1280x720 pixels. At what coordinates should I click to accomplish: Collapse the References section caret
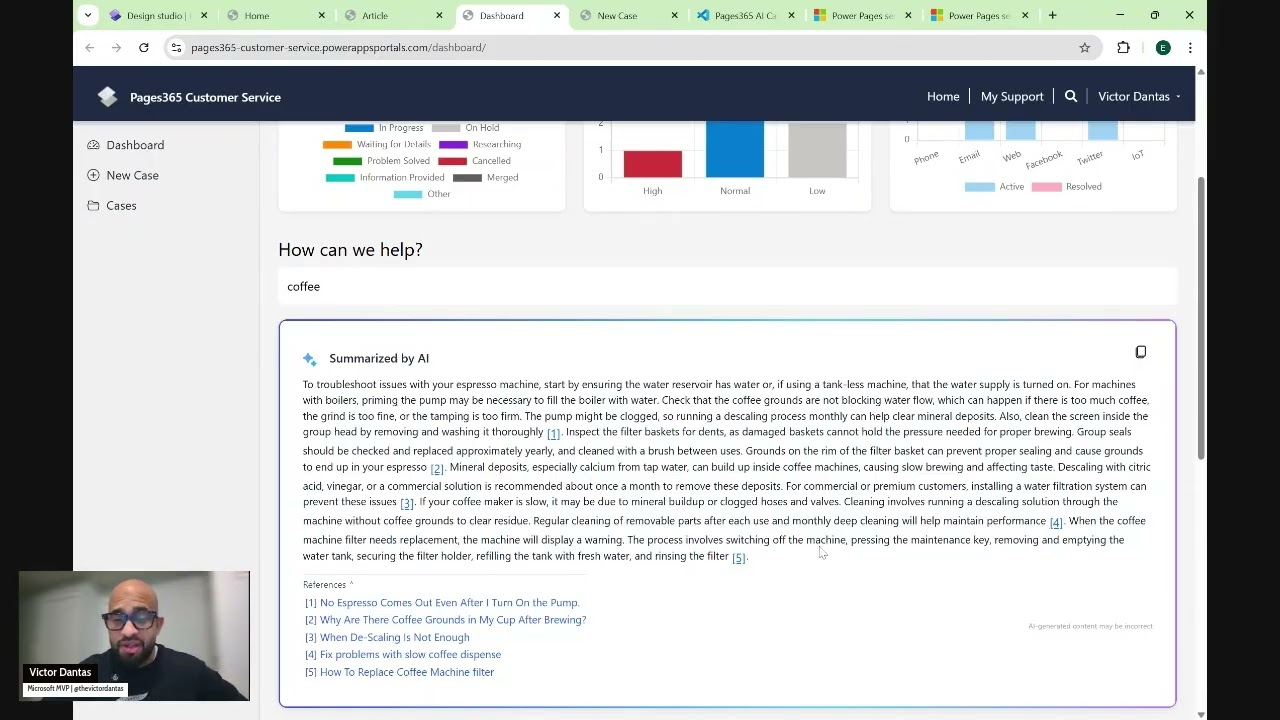coord(351,584)
